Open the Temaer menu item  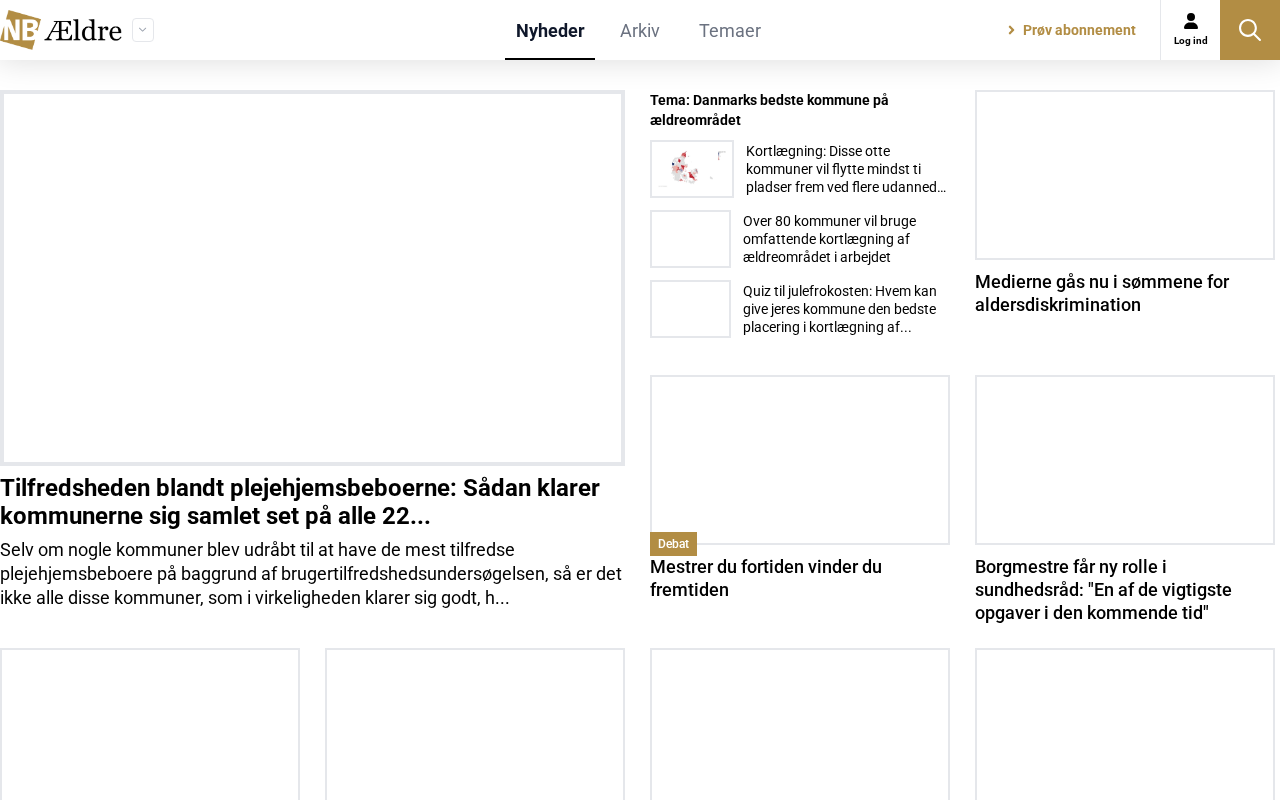[x=730, y=31]
